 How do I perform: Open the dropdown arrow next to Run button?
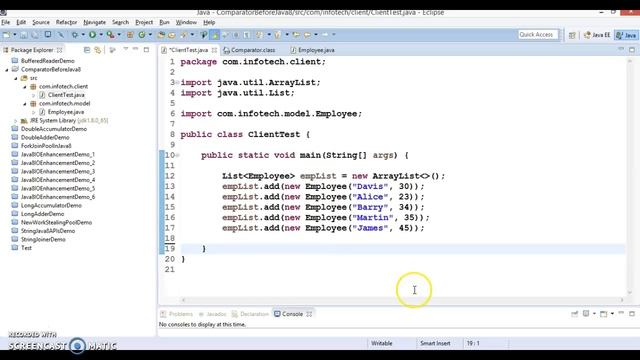click(101, 35)
